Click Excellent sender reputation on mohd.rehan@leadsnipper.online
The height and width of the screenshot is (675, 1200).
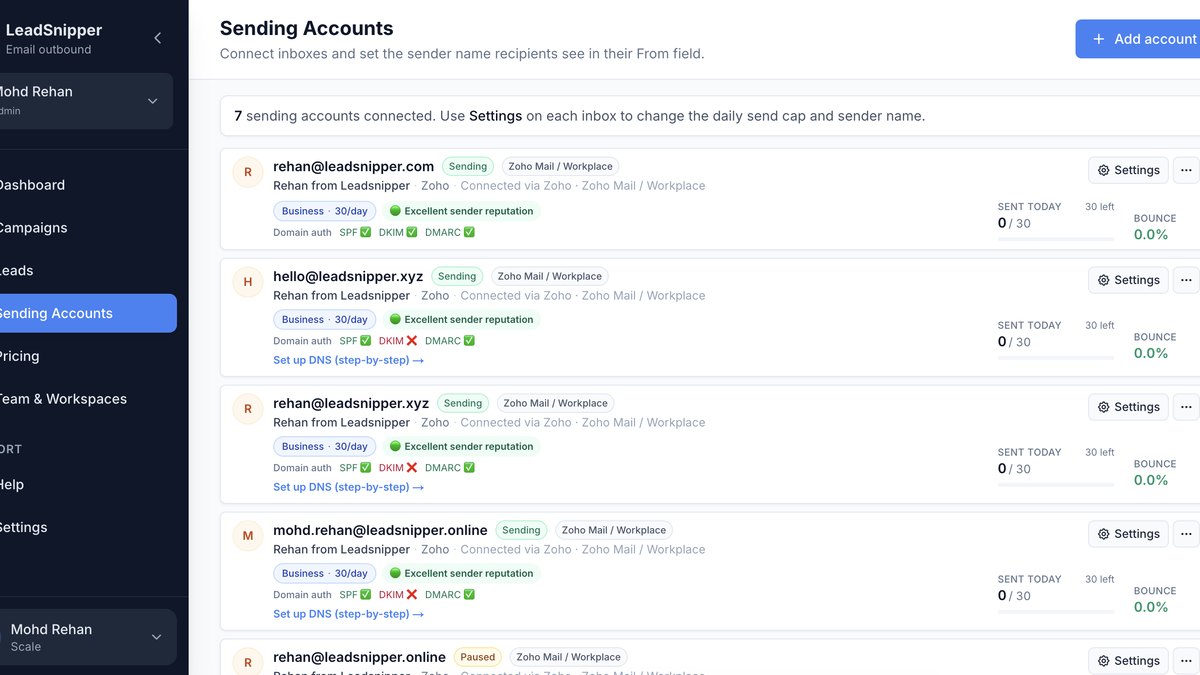(461, 574)
